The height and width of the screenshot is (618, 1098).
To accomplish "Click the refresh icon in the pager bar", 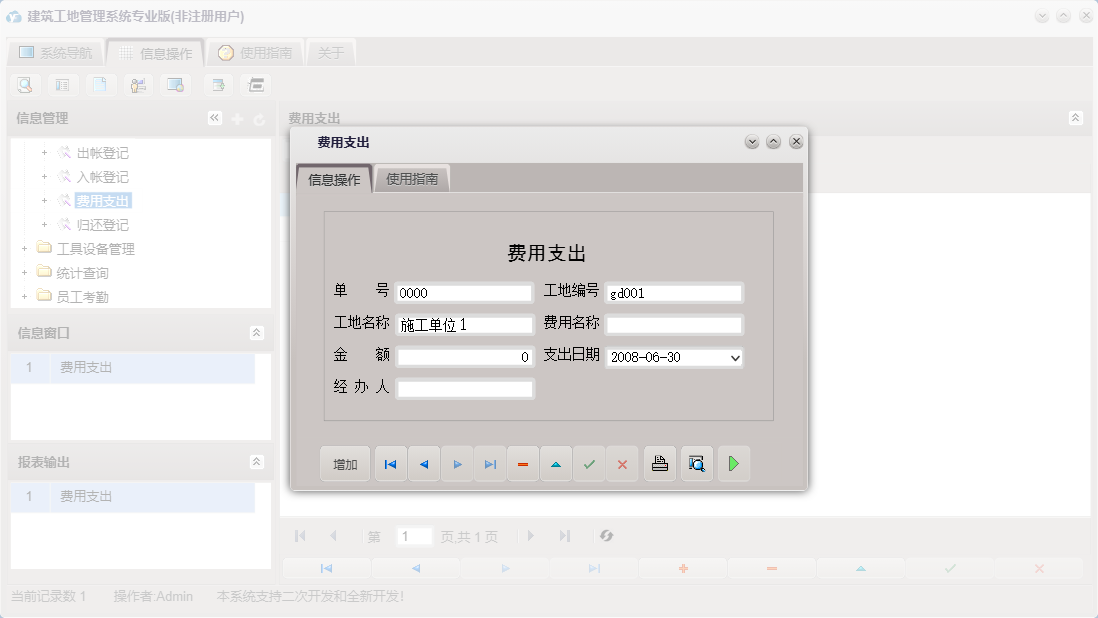I will (606, 536).
